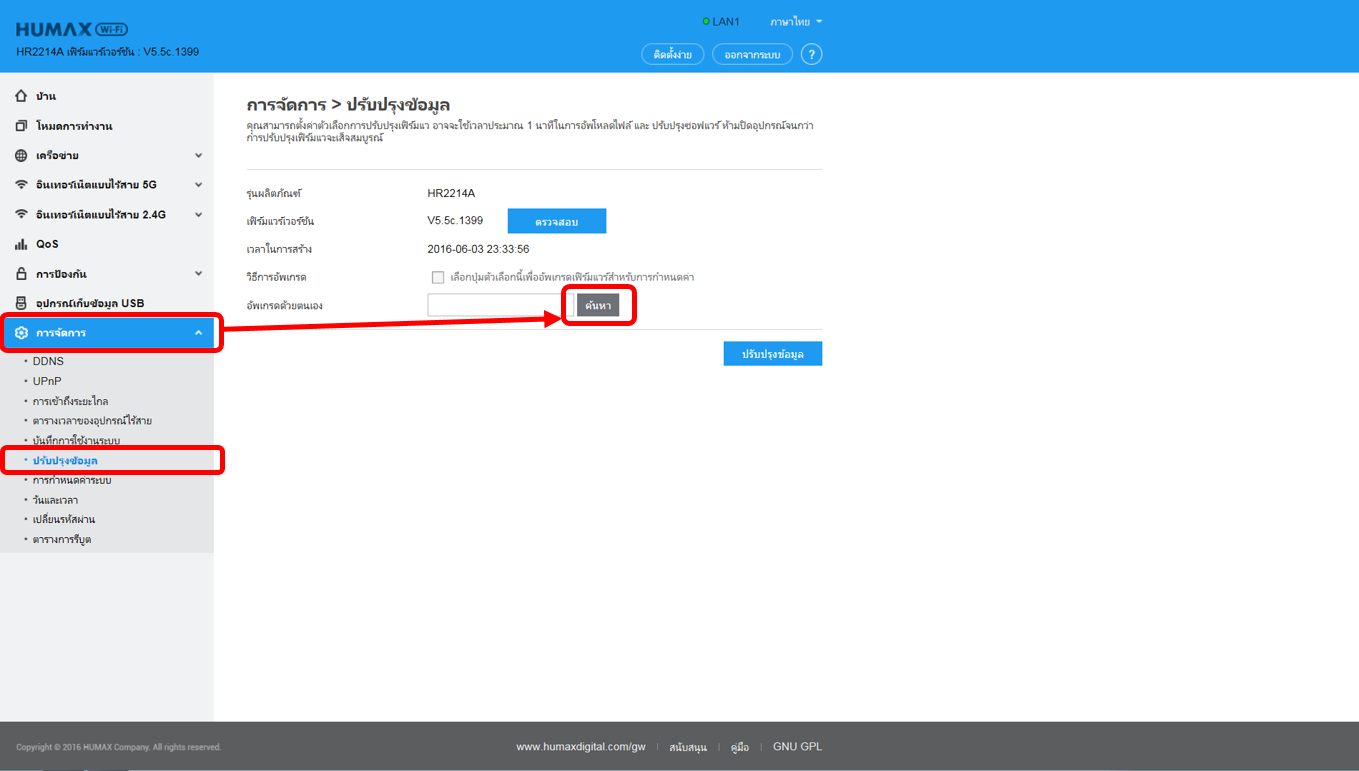Open the GNU GPL footer link

[798, 747]
